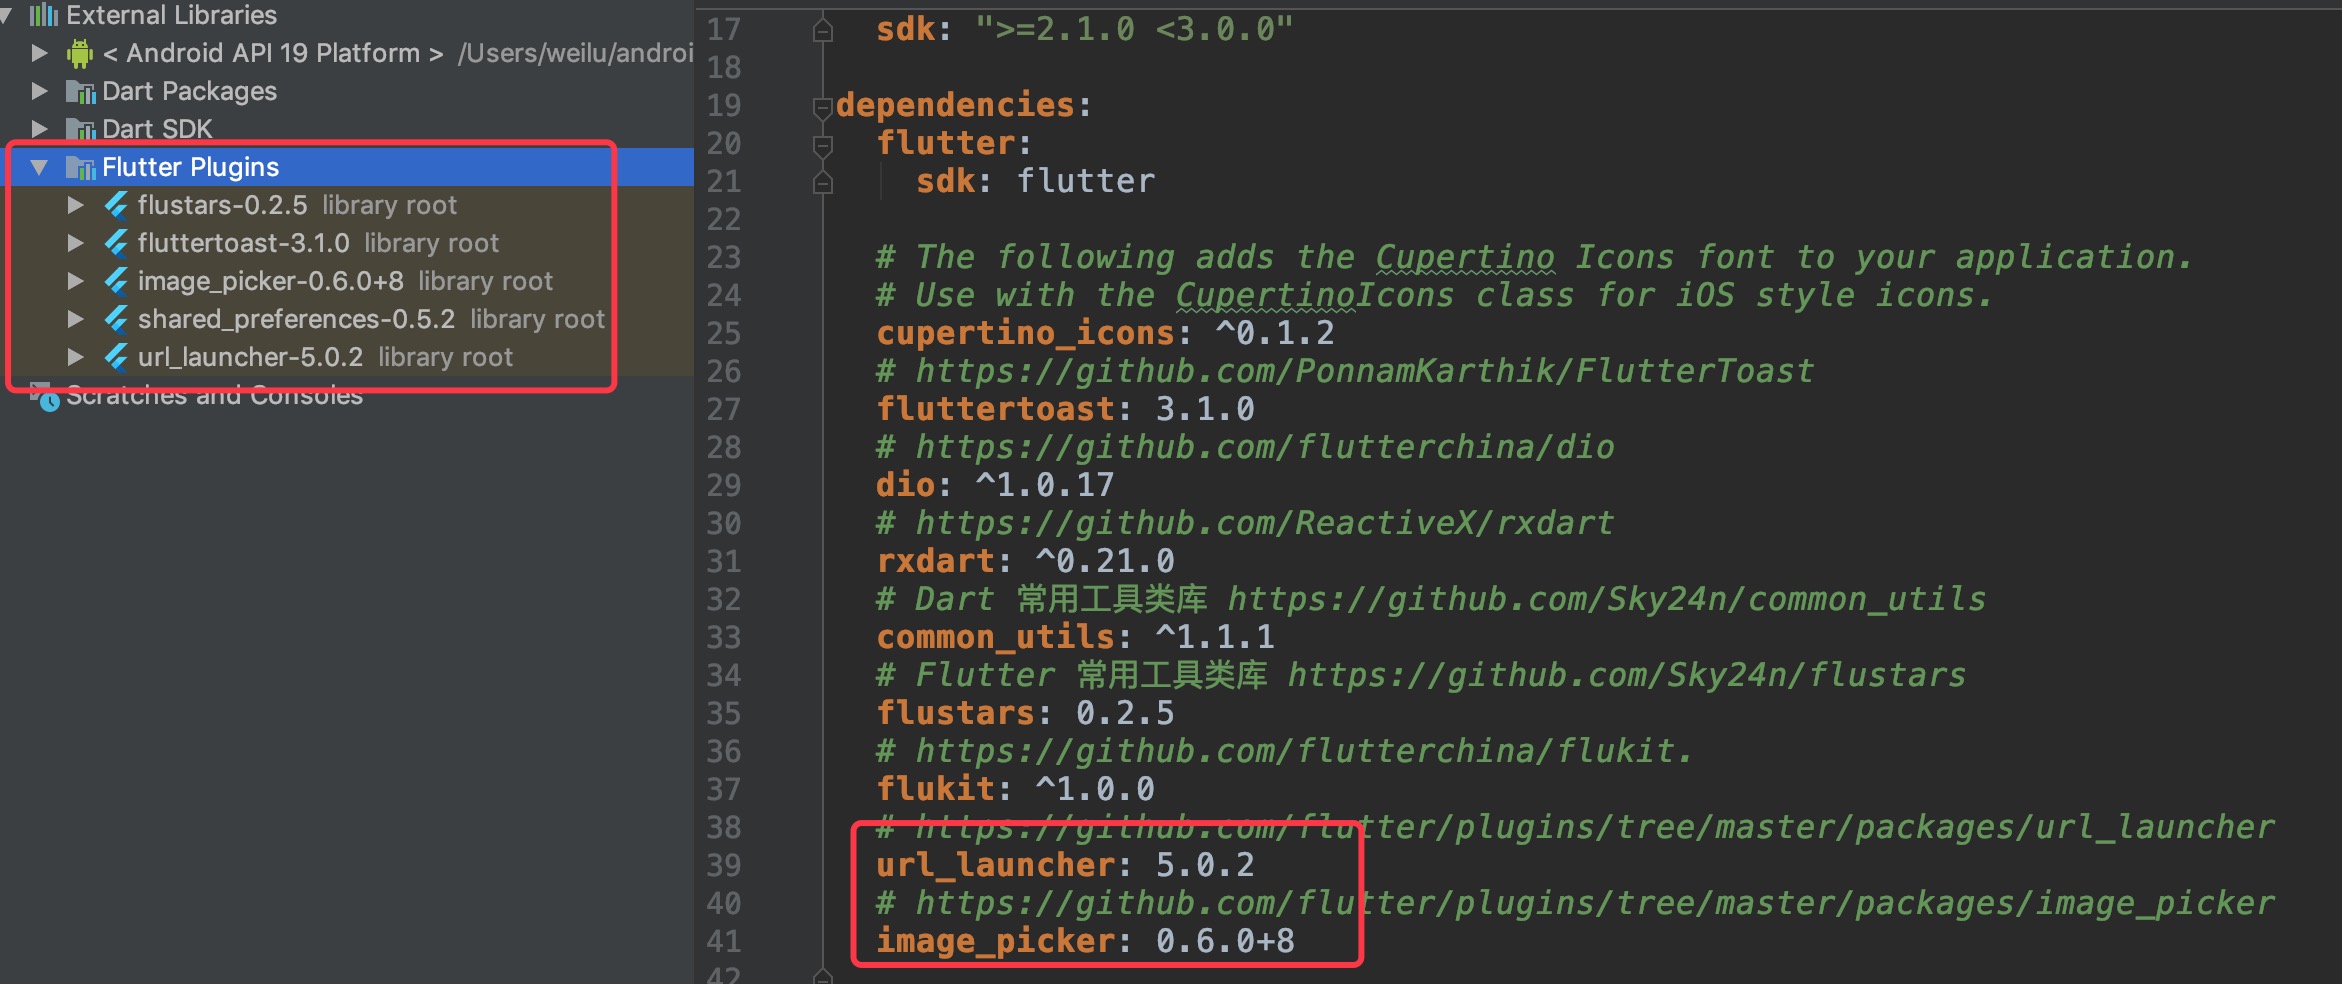Click the Dart SDK library icon
2342x984 pixels.
80,129
